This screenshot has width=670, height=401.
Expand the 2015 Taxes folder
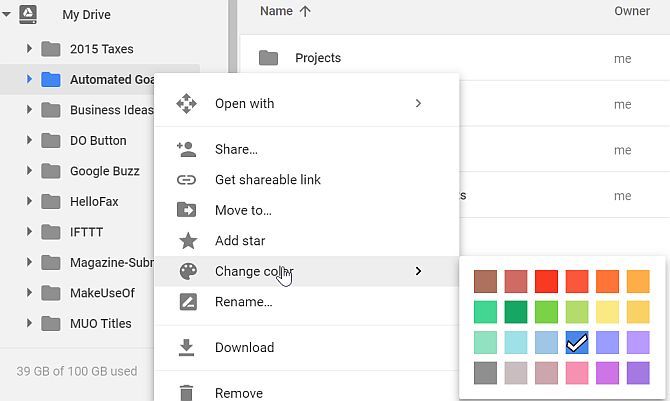(x=29, y=49)
